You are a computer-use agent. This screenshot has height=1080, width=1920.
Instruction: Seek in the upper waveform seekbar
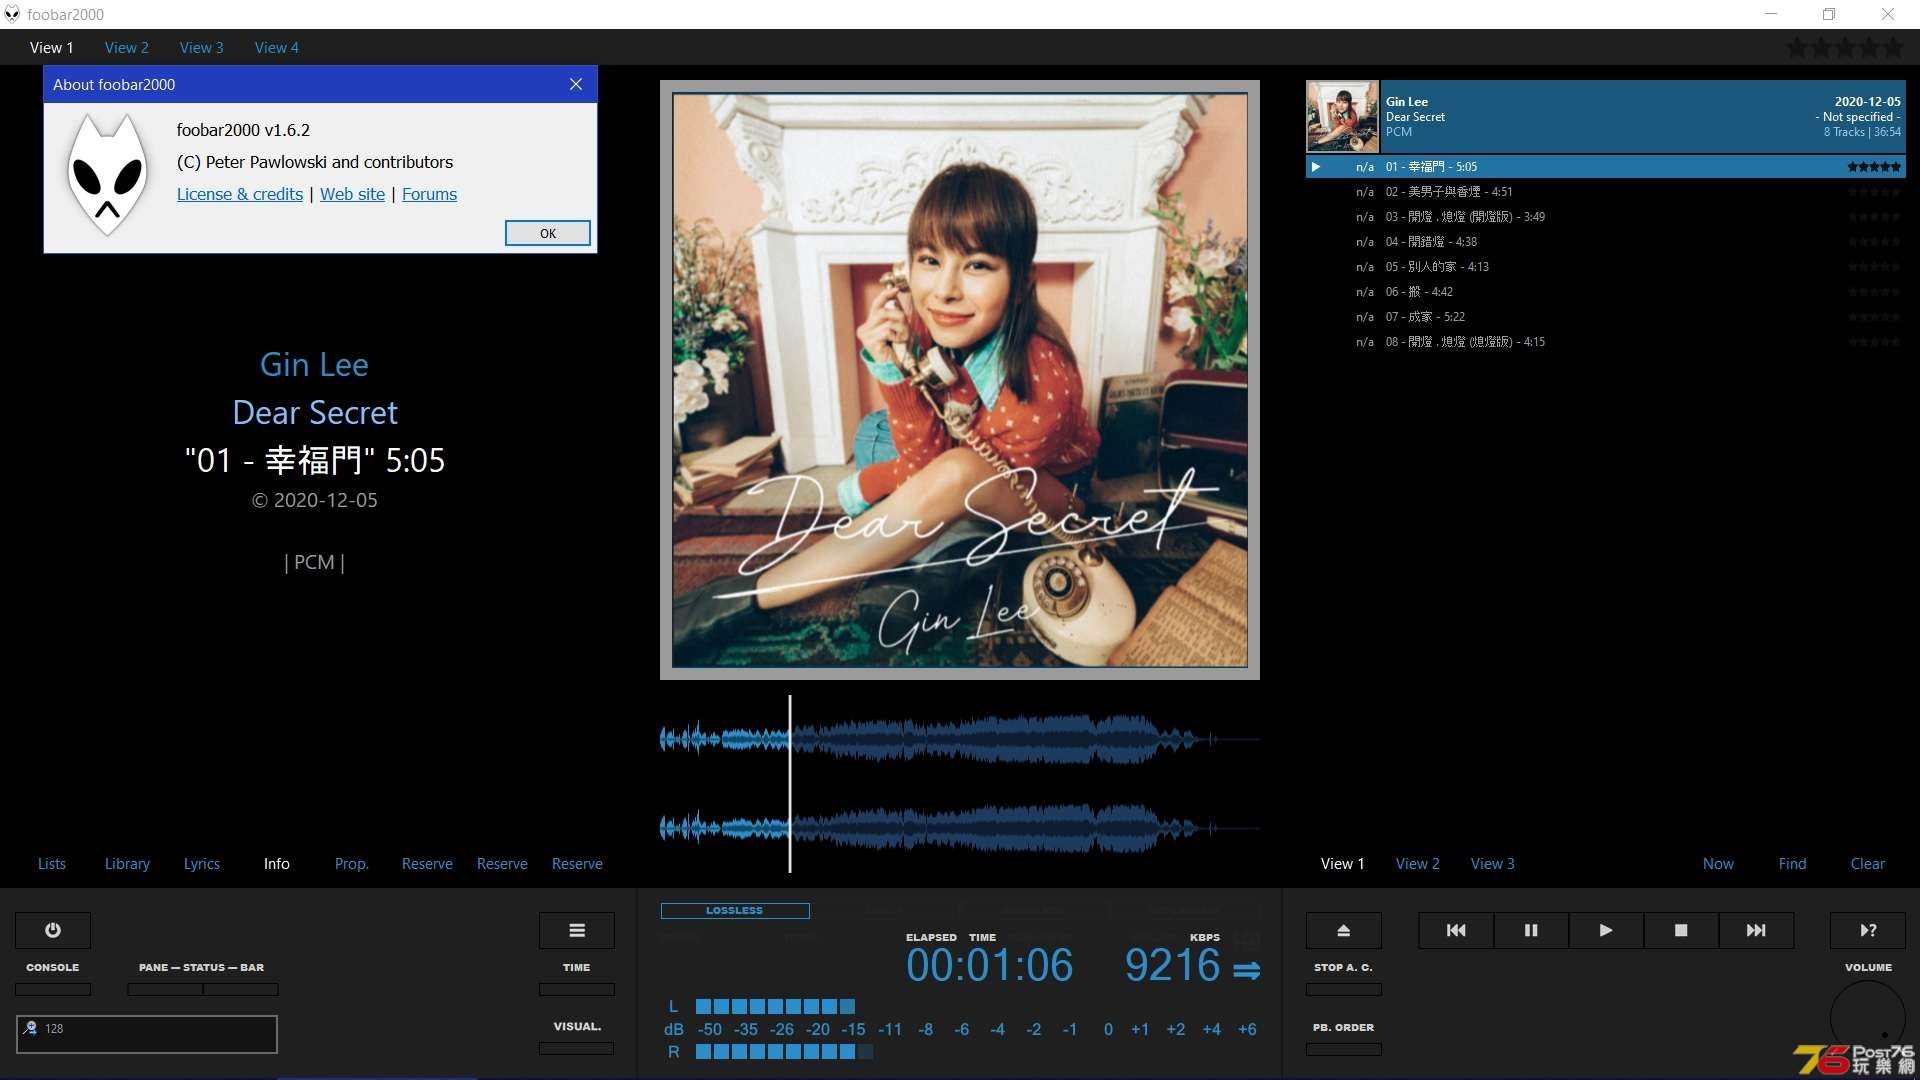coord(960,739)
